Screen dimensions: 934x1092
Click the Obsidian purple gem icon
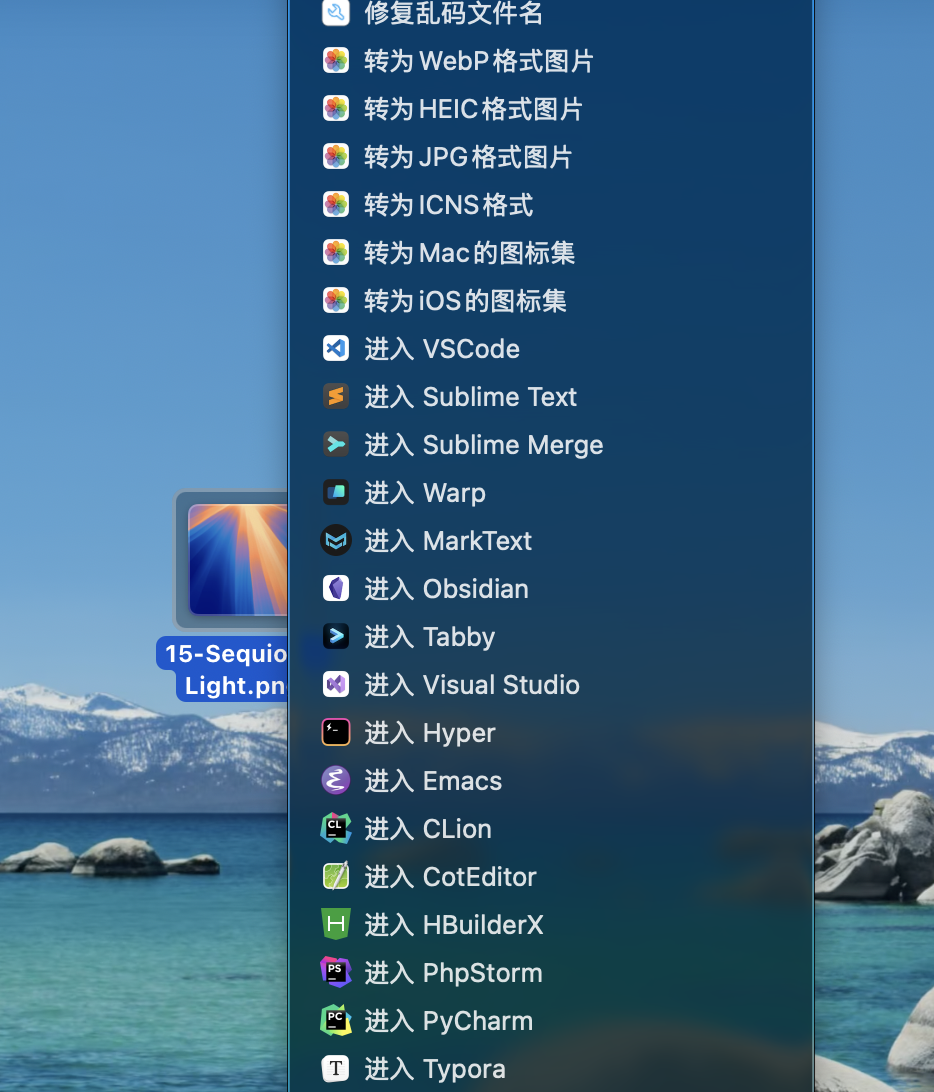coord(336,589)
